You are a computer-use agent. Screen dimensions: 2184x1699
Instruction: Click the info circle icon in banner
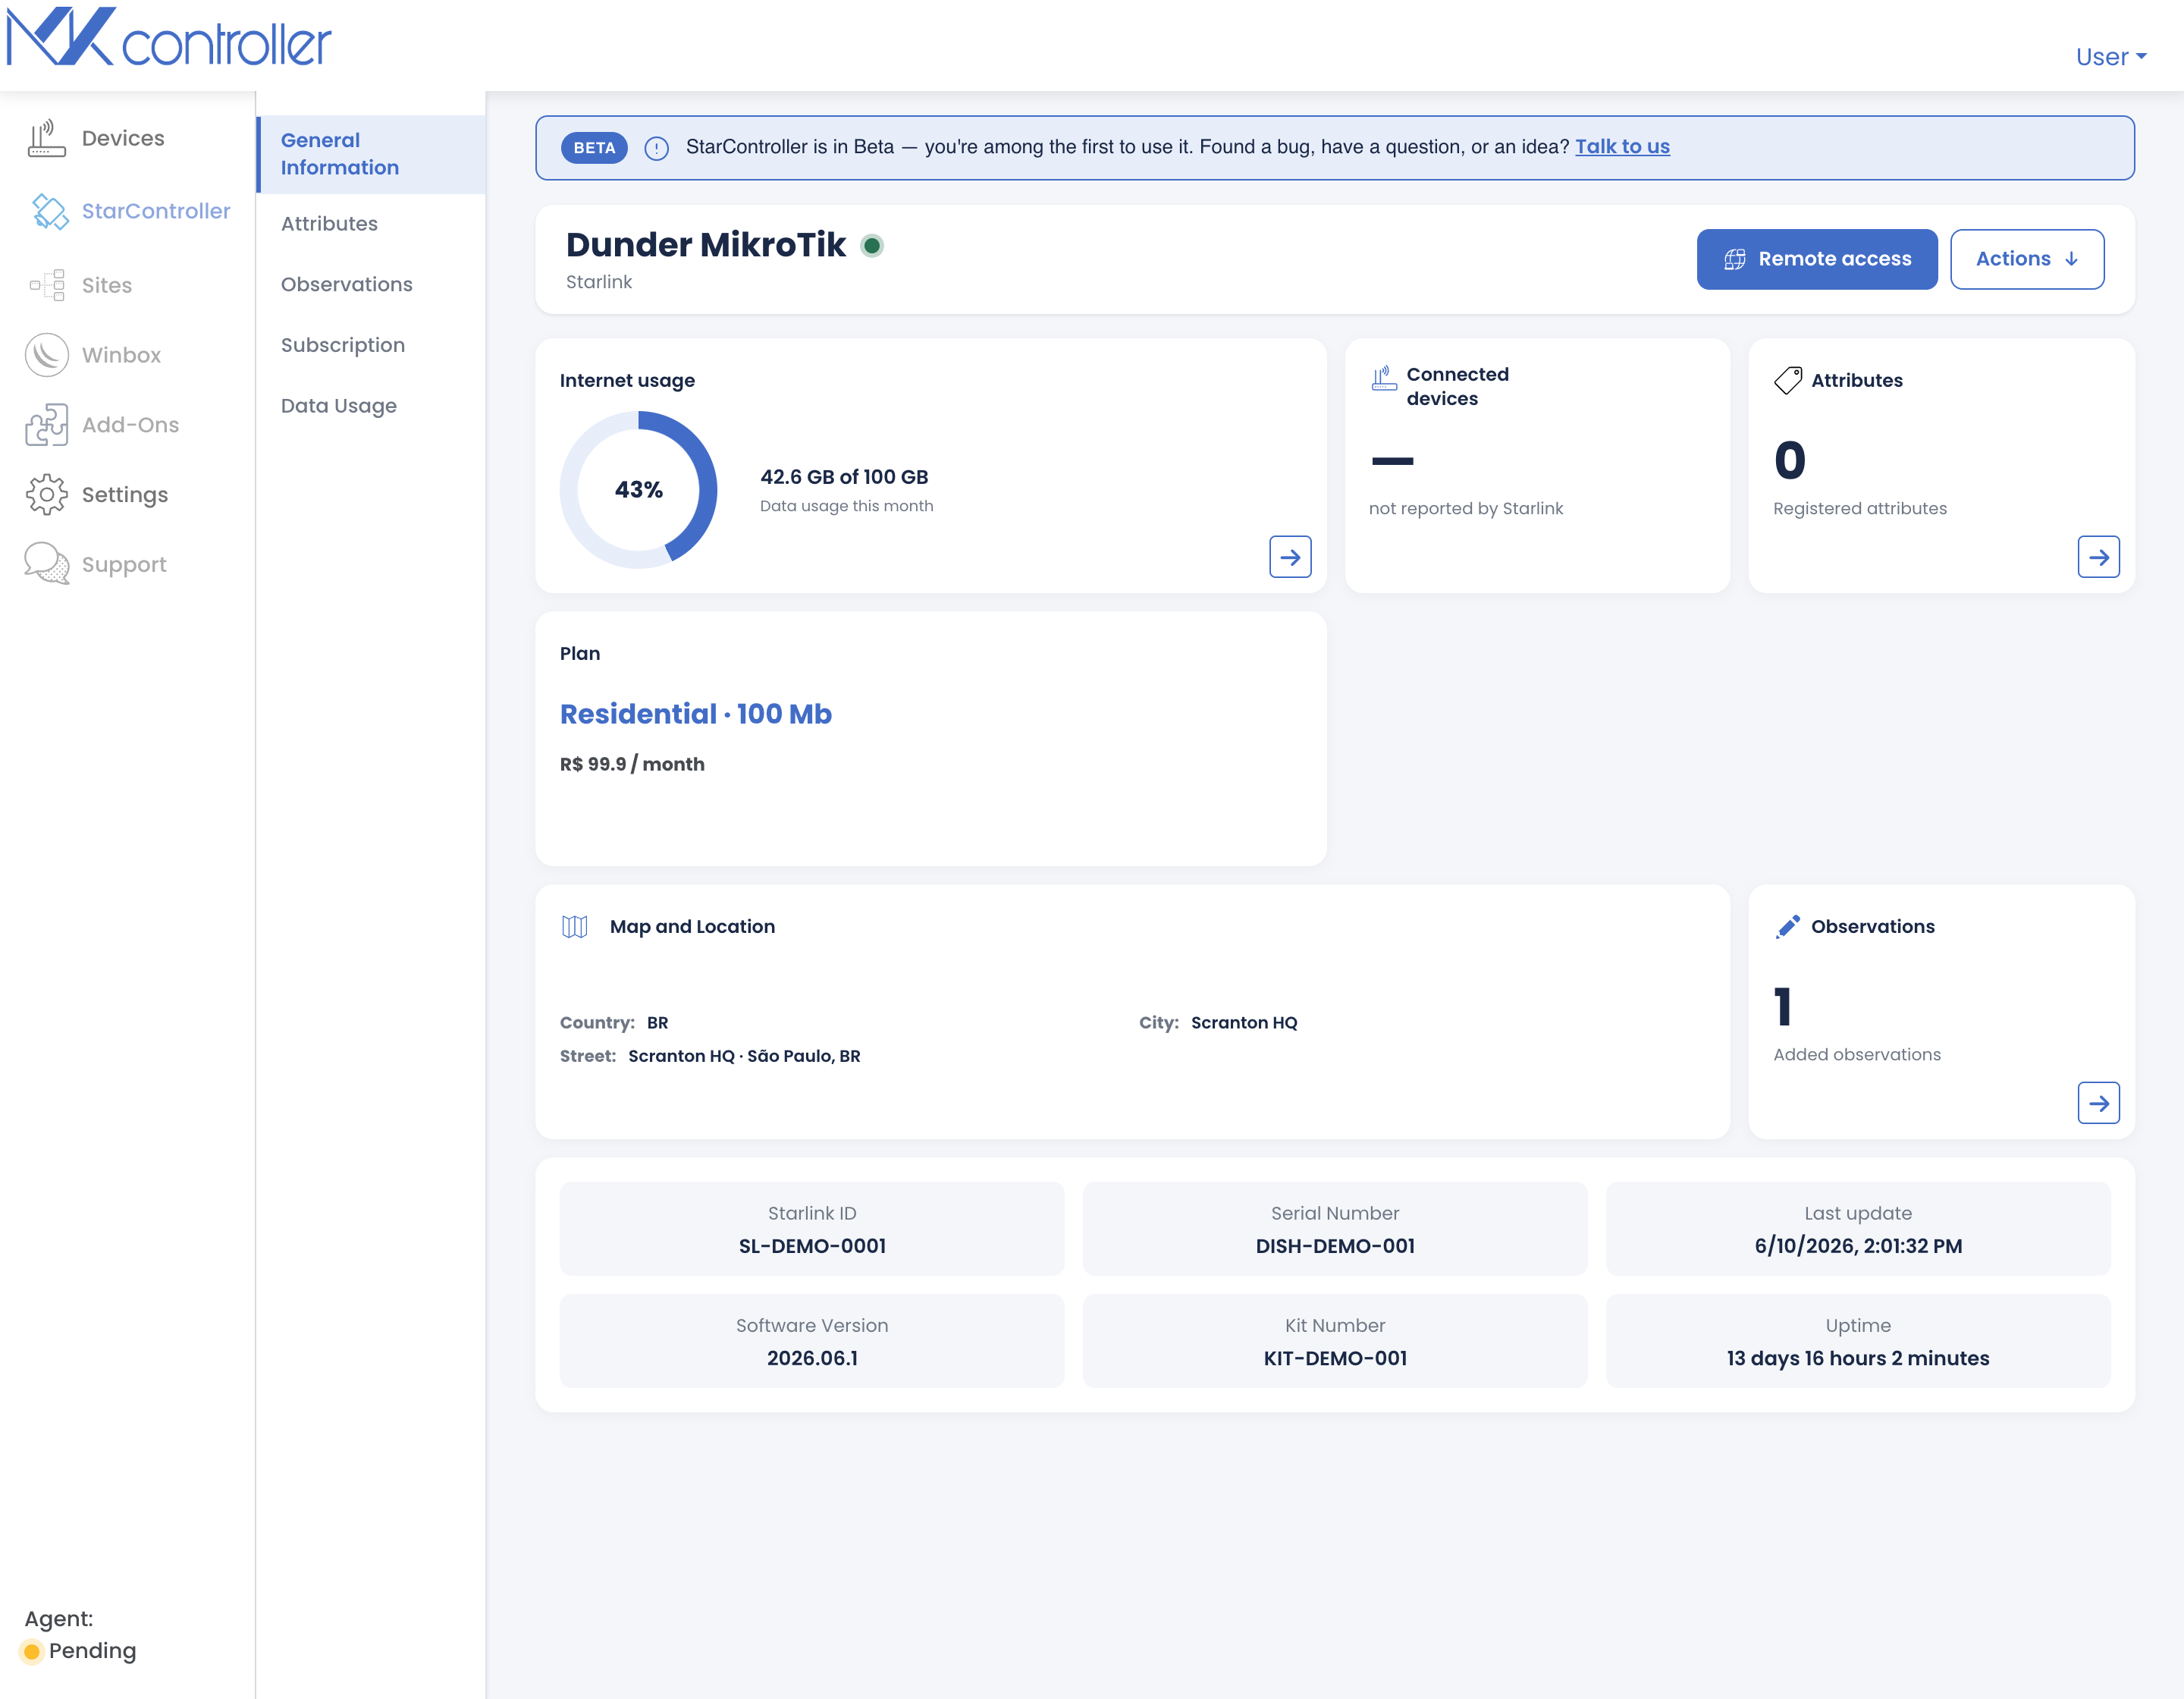coord(656,148)
